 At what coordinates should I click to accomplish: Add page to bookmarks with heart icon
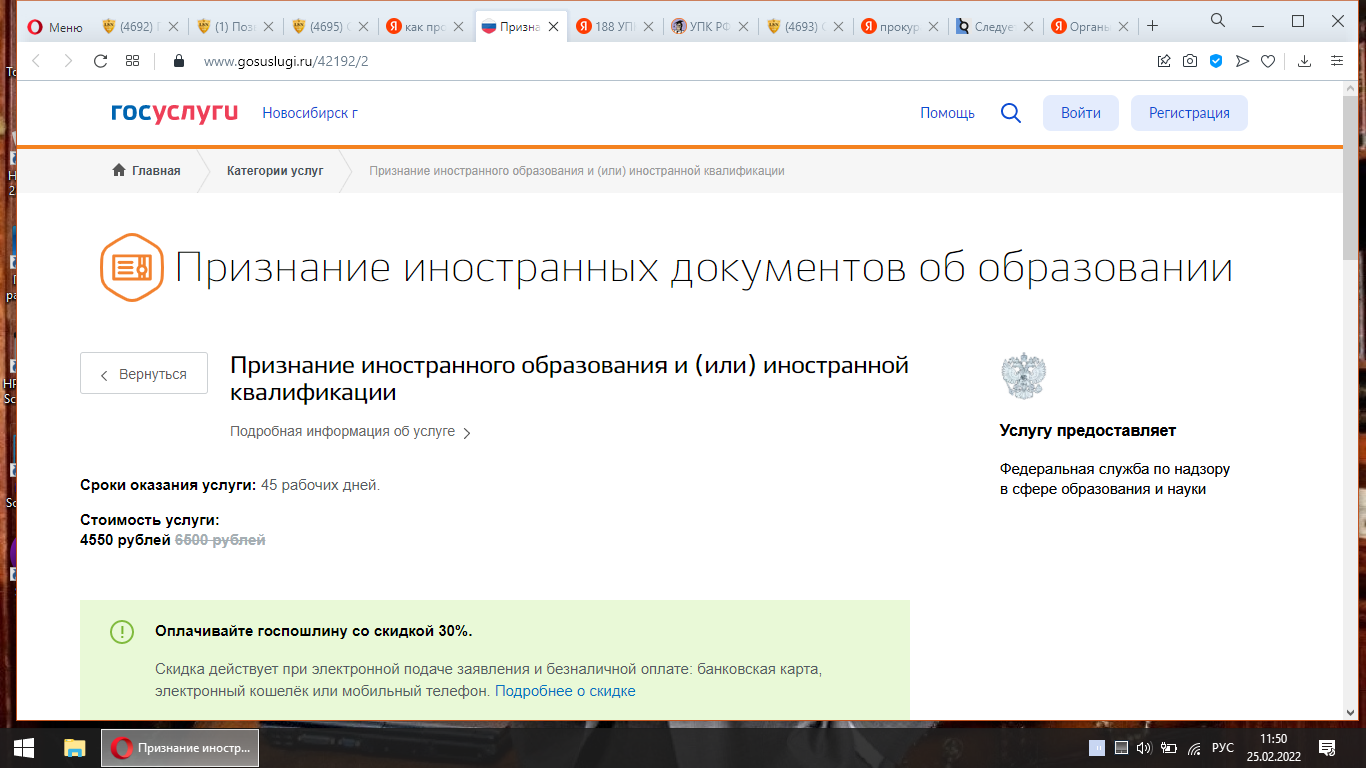point(1268,61)
